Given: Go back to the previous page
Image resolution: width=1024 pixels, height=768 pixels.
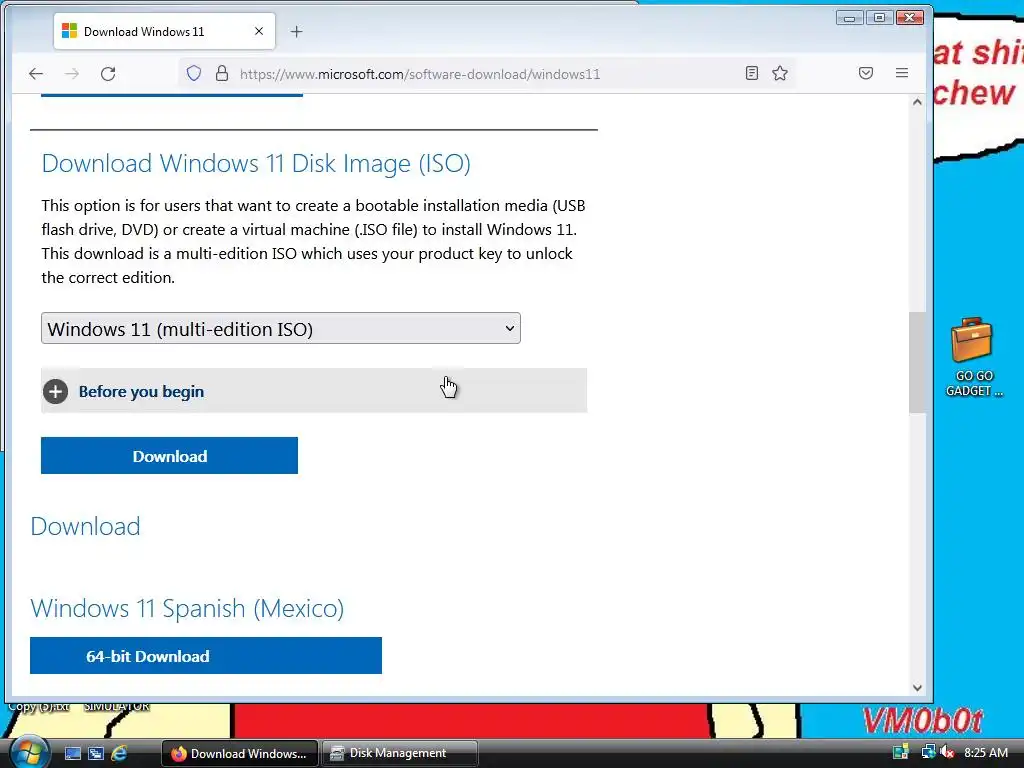Looking at the screenshot, I should click(x=36, y=74).
